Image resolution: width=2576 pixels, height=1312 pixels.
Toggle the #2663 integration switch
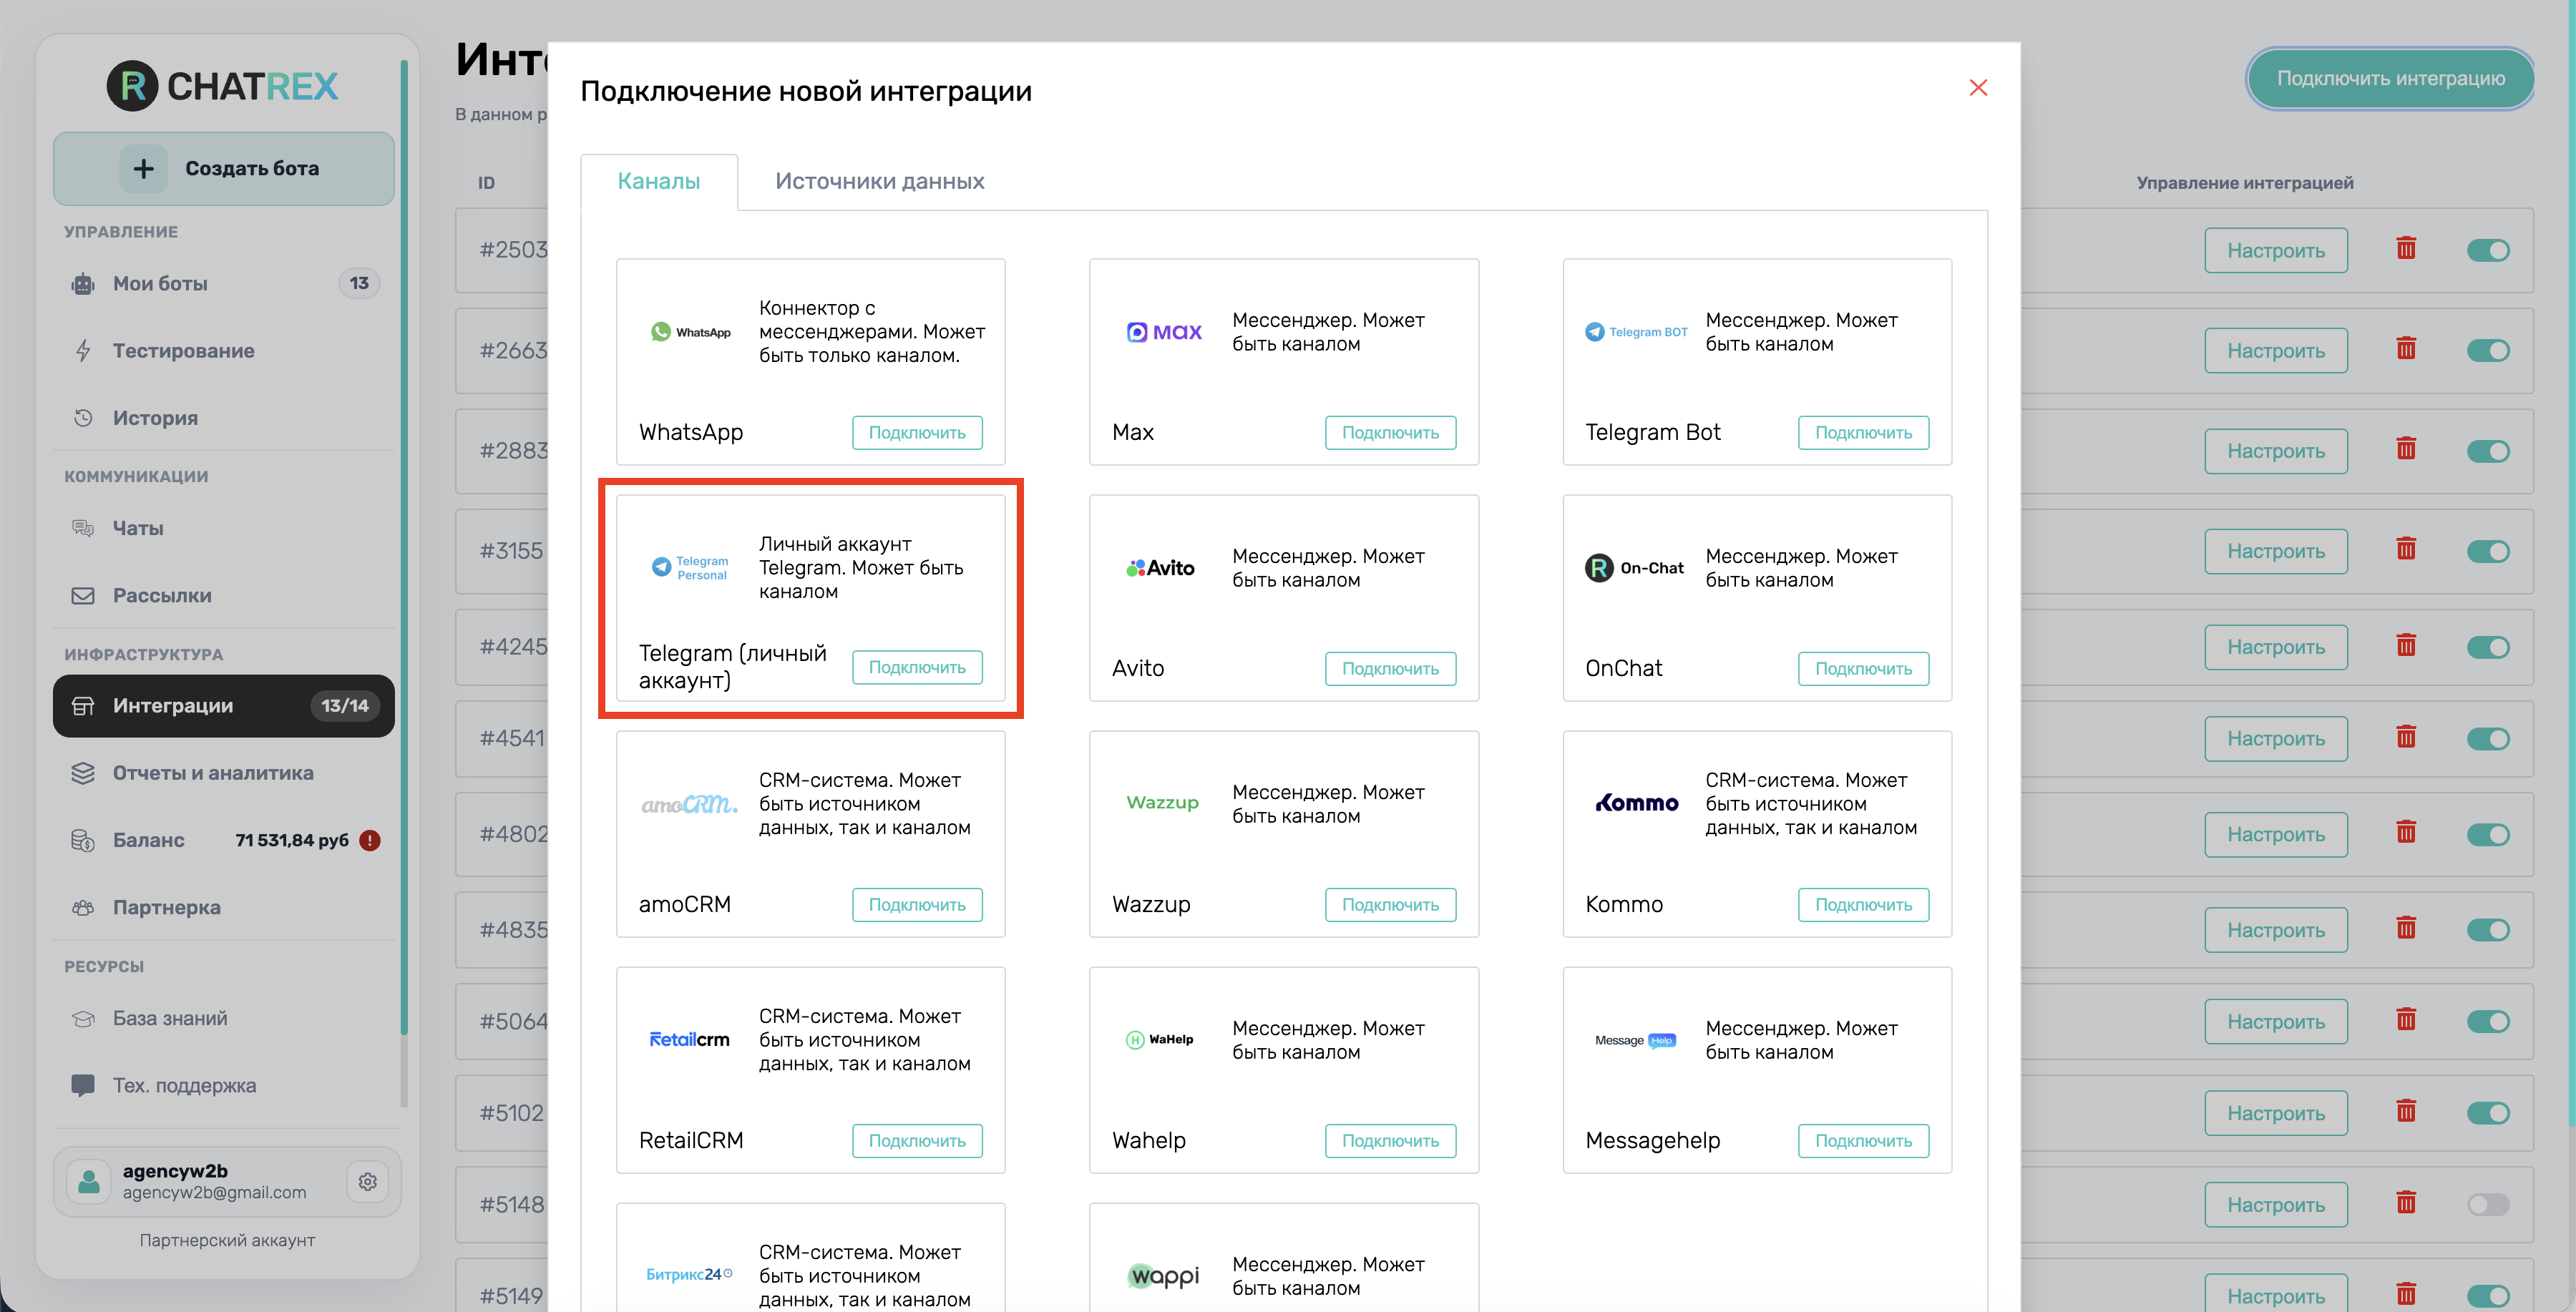click(2488, 351)
